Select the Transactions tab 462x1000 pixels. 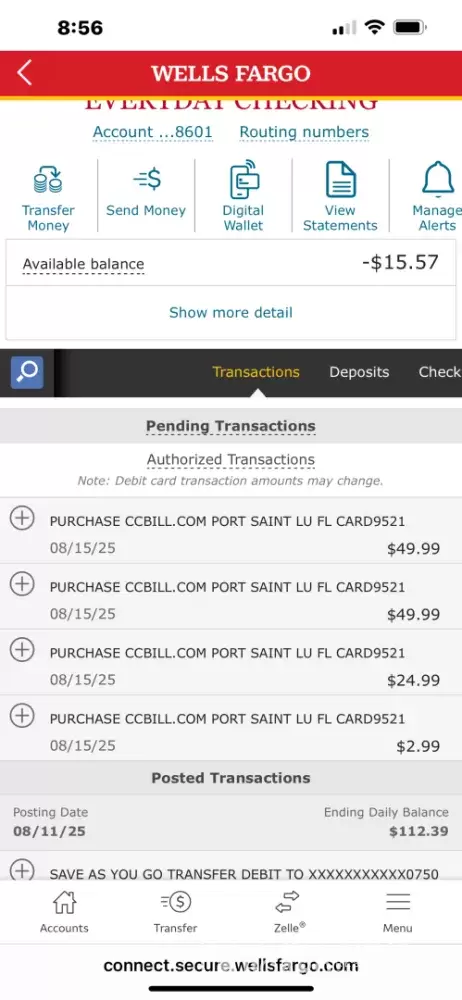tap(256, 372)
